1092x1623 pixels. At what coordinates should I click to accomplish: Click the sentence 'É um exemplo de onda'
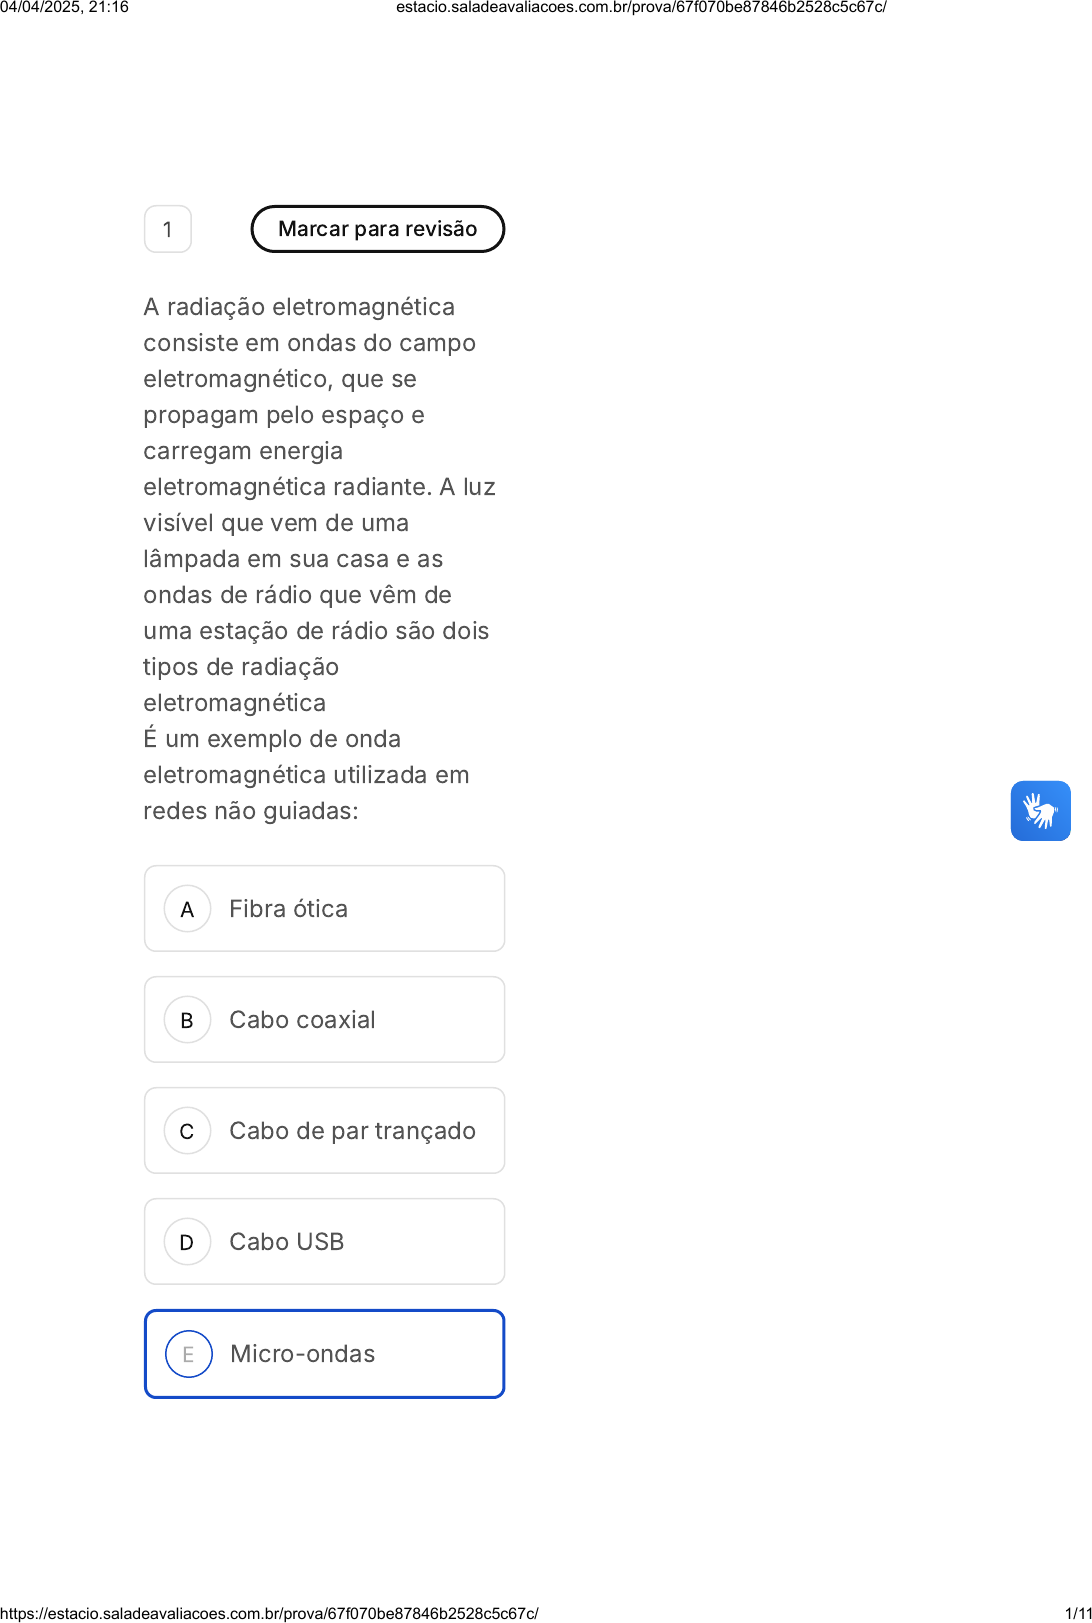[x=272, y=739]
